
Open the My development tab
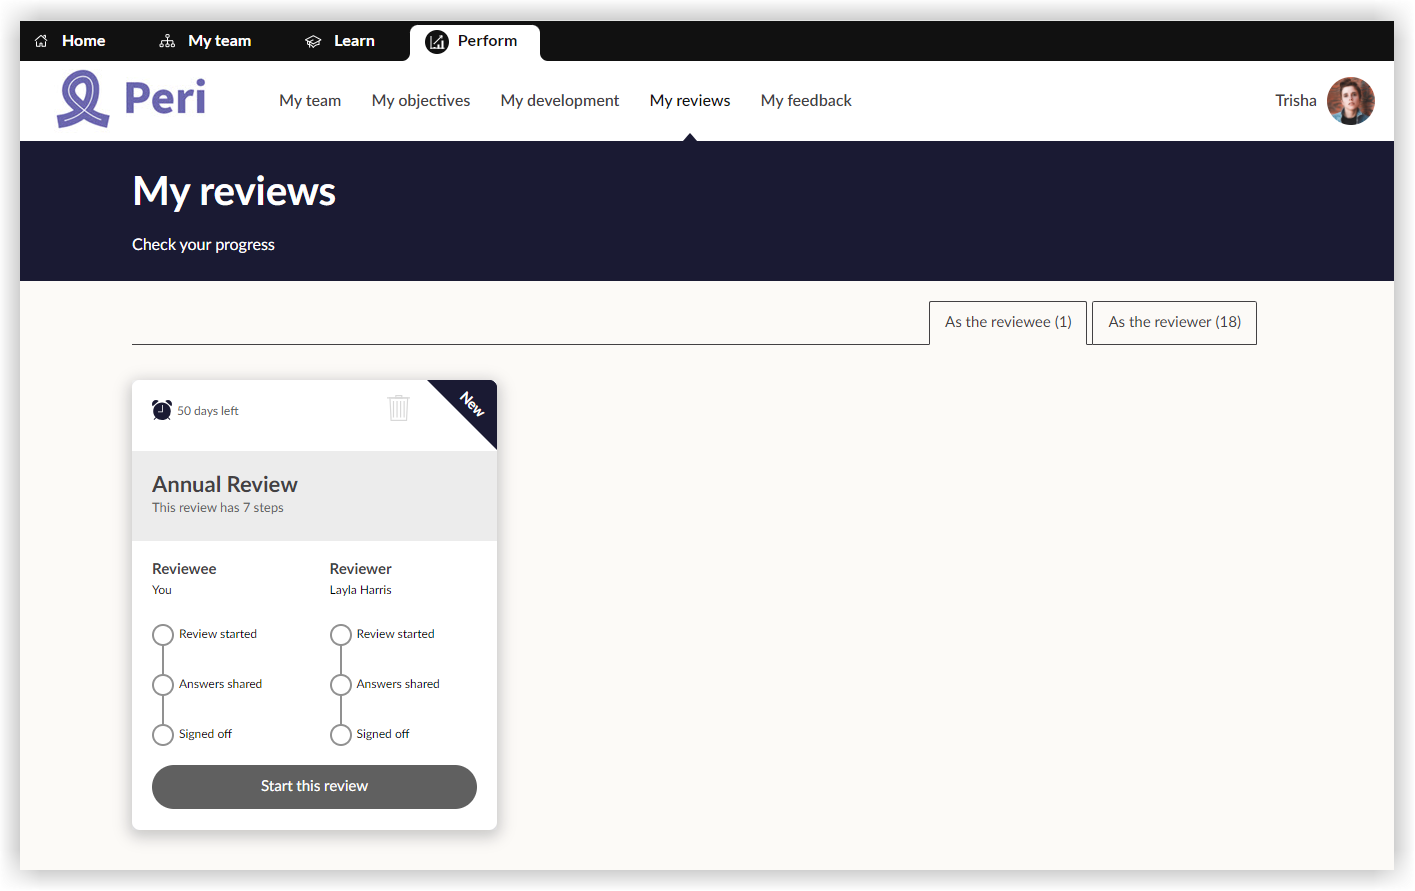[559, 100]
